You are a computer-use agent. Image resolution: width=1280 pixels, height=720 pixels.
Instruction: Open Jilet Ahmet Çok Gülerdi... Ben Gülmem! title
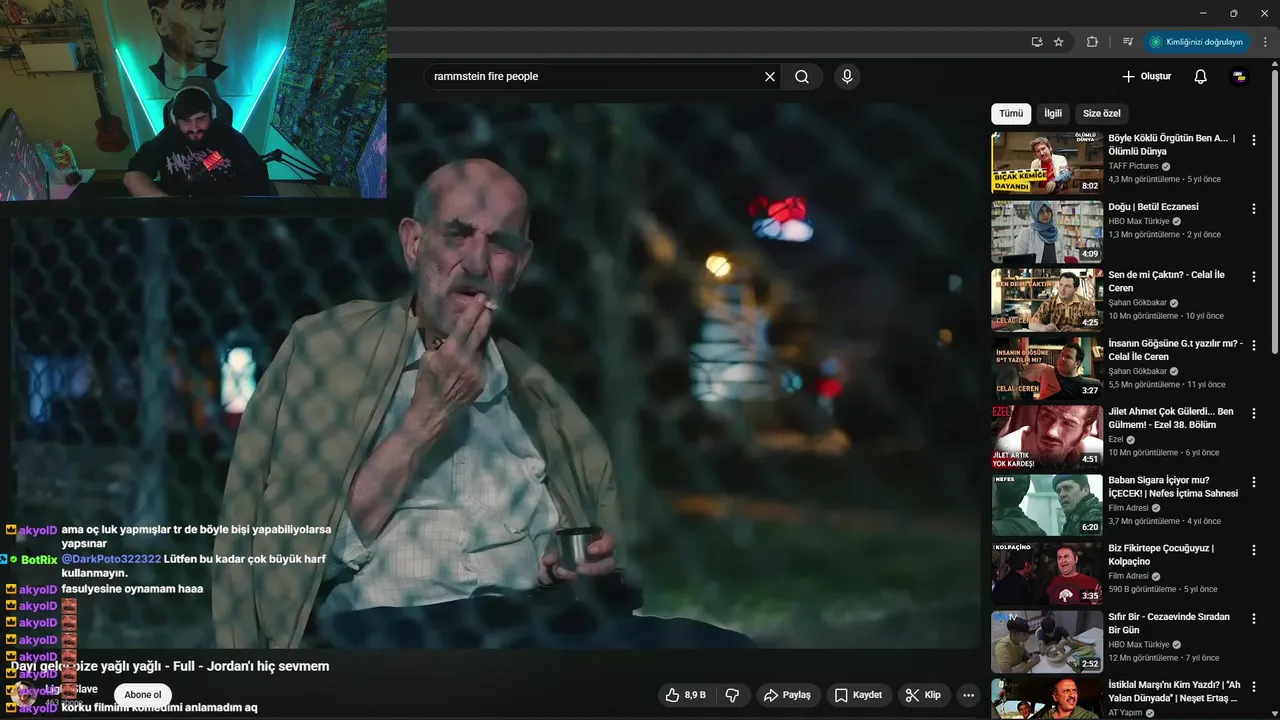tap(1171, 418)
